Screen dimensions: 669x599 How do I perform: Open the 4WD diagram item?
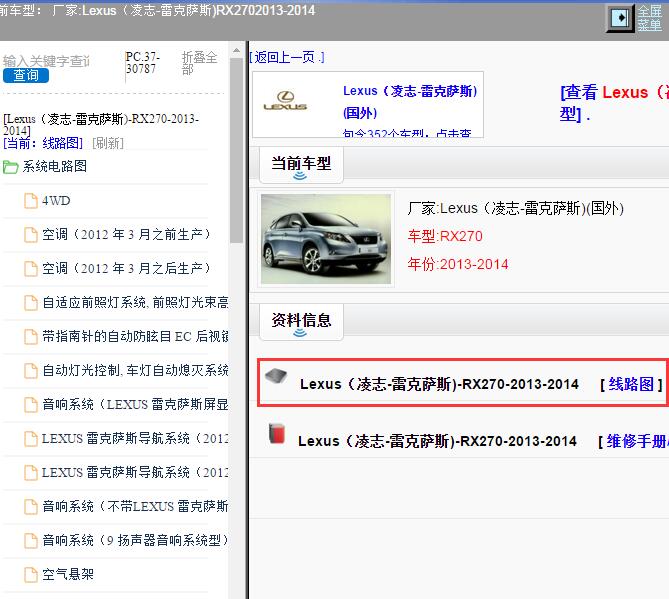(x=56, y=200)
